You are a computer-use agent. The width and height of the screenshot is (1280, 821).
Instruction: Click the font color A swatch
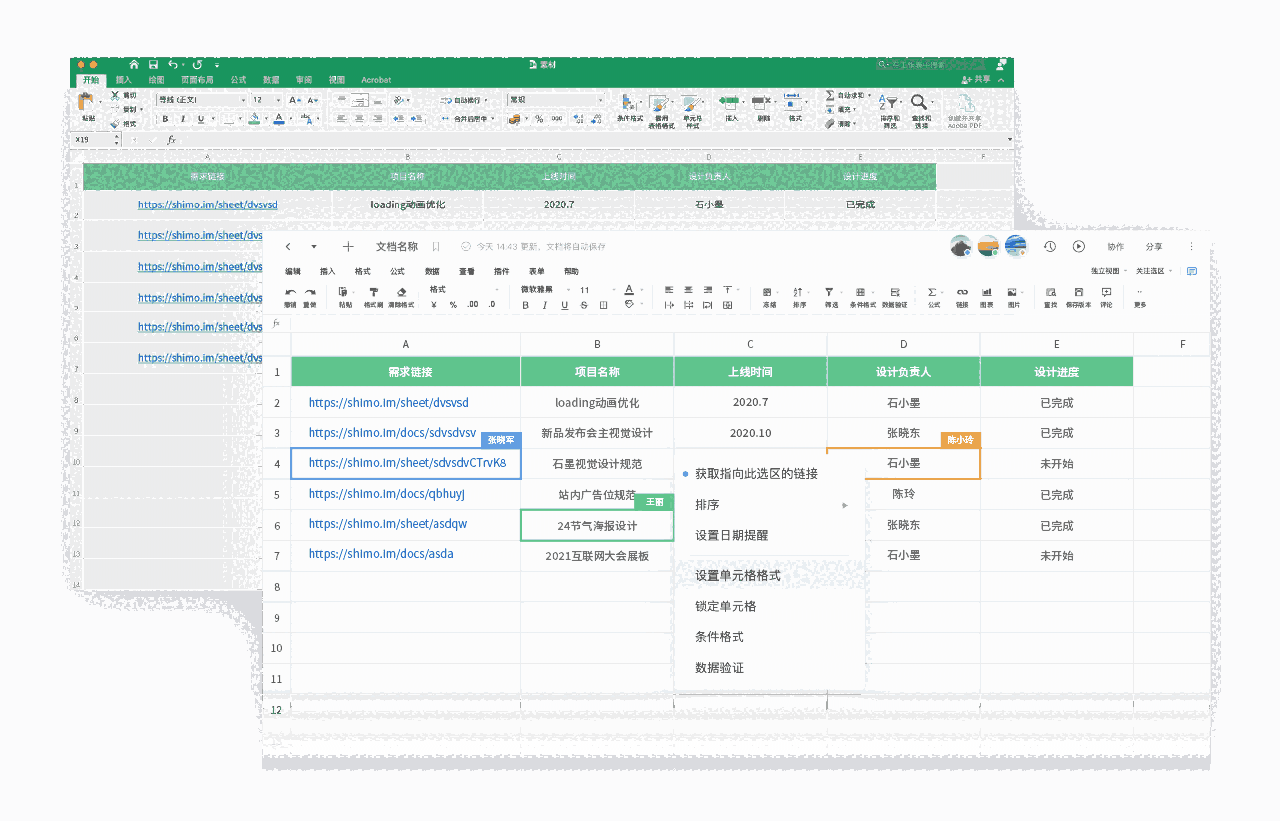(628, 290)
